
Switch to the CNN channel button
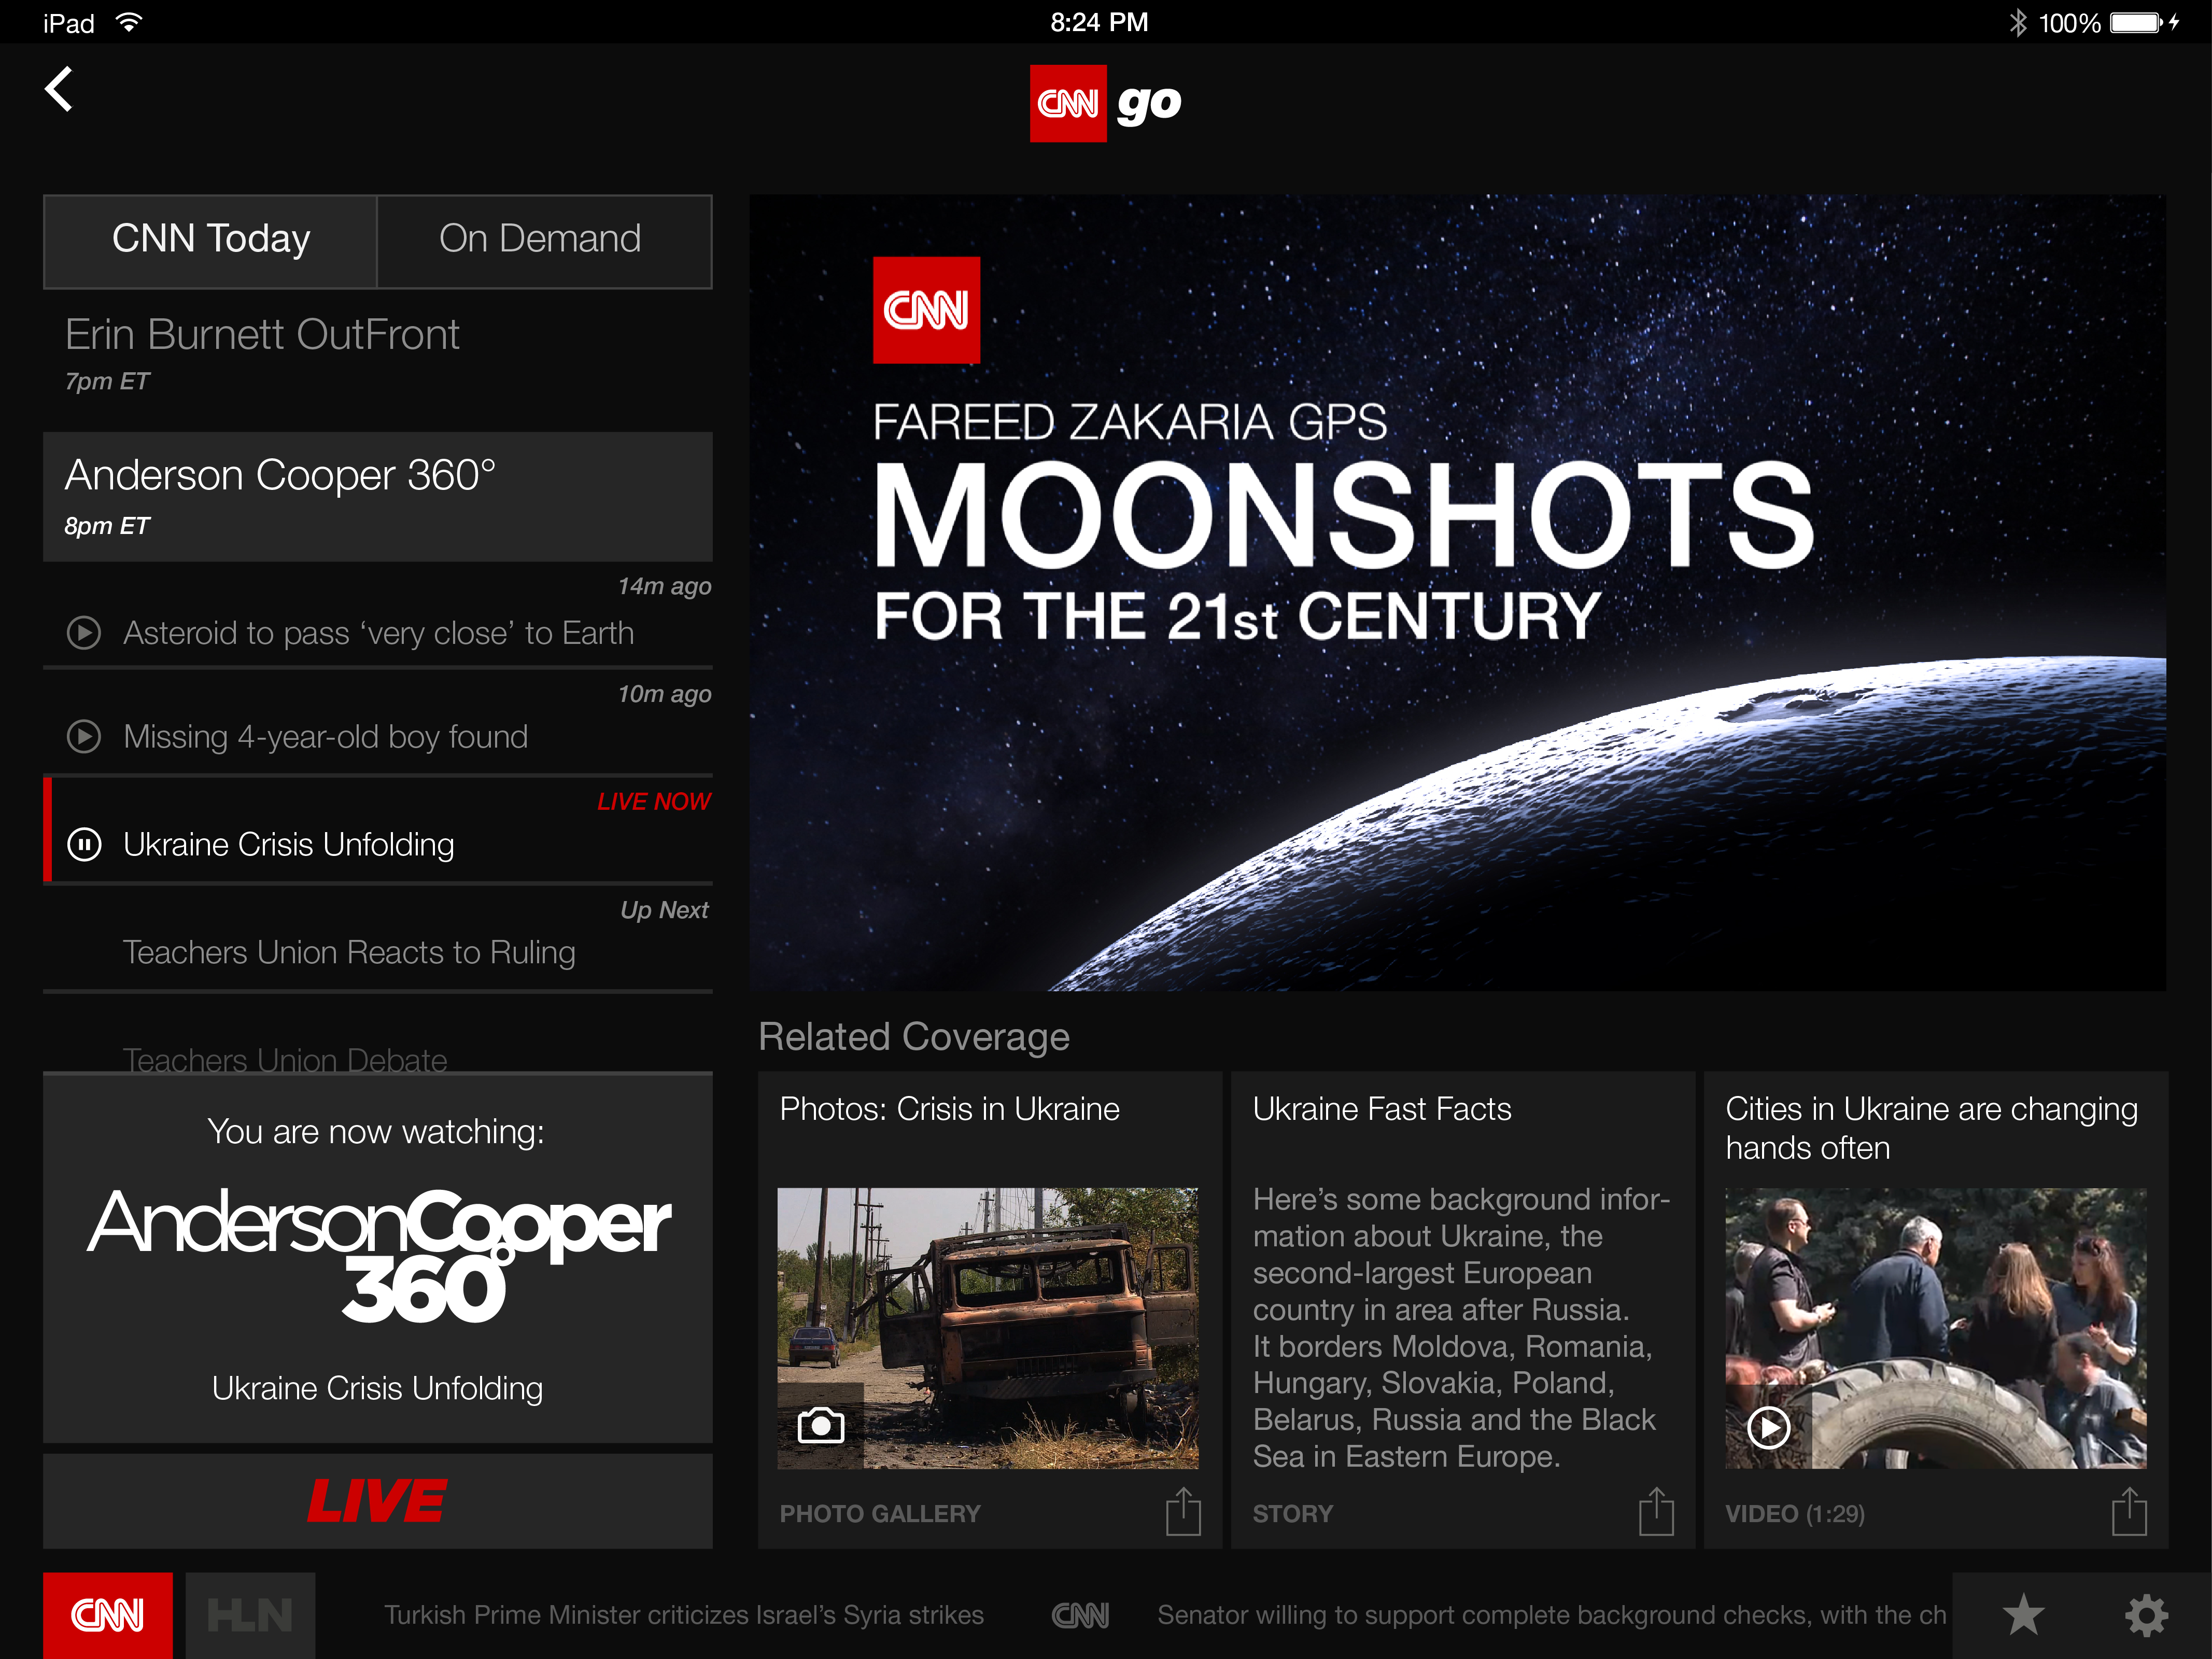(107, 1615)
